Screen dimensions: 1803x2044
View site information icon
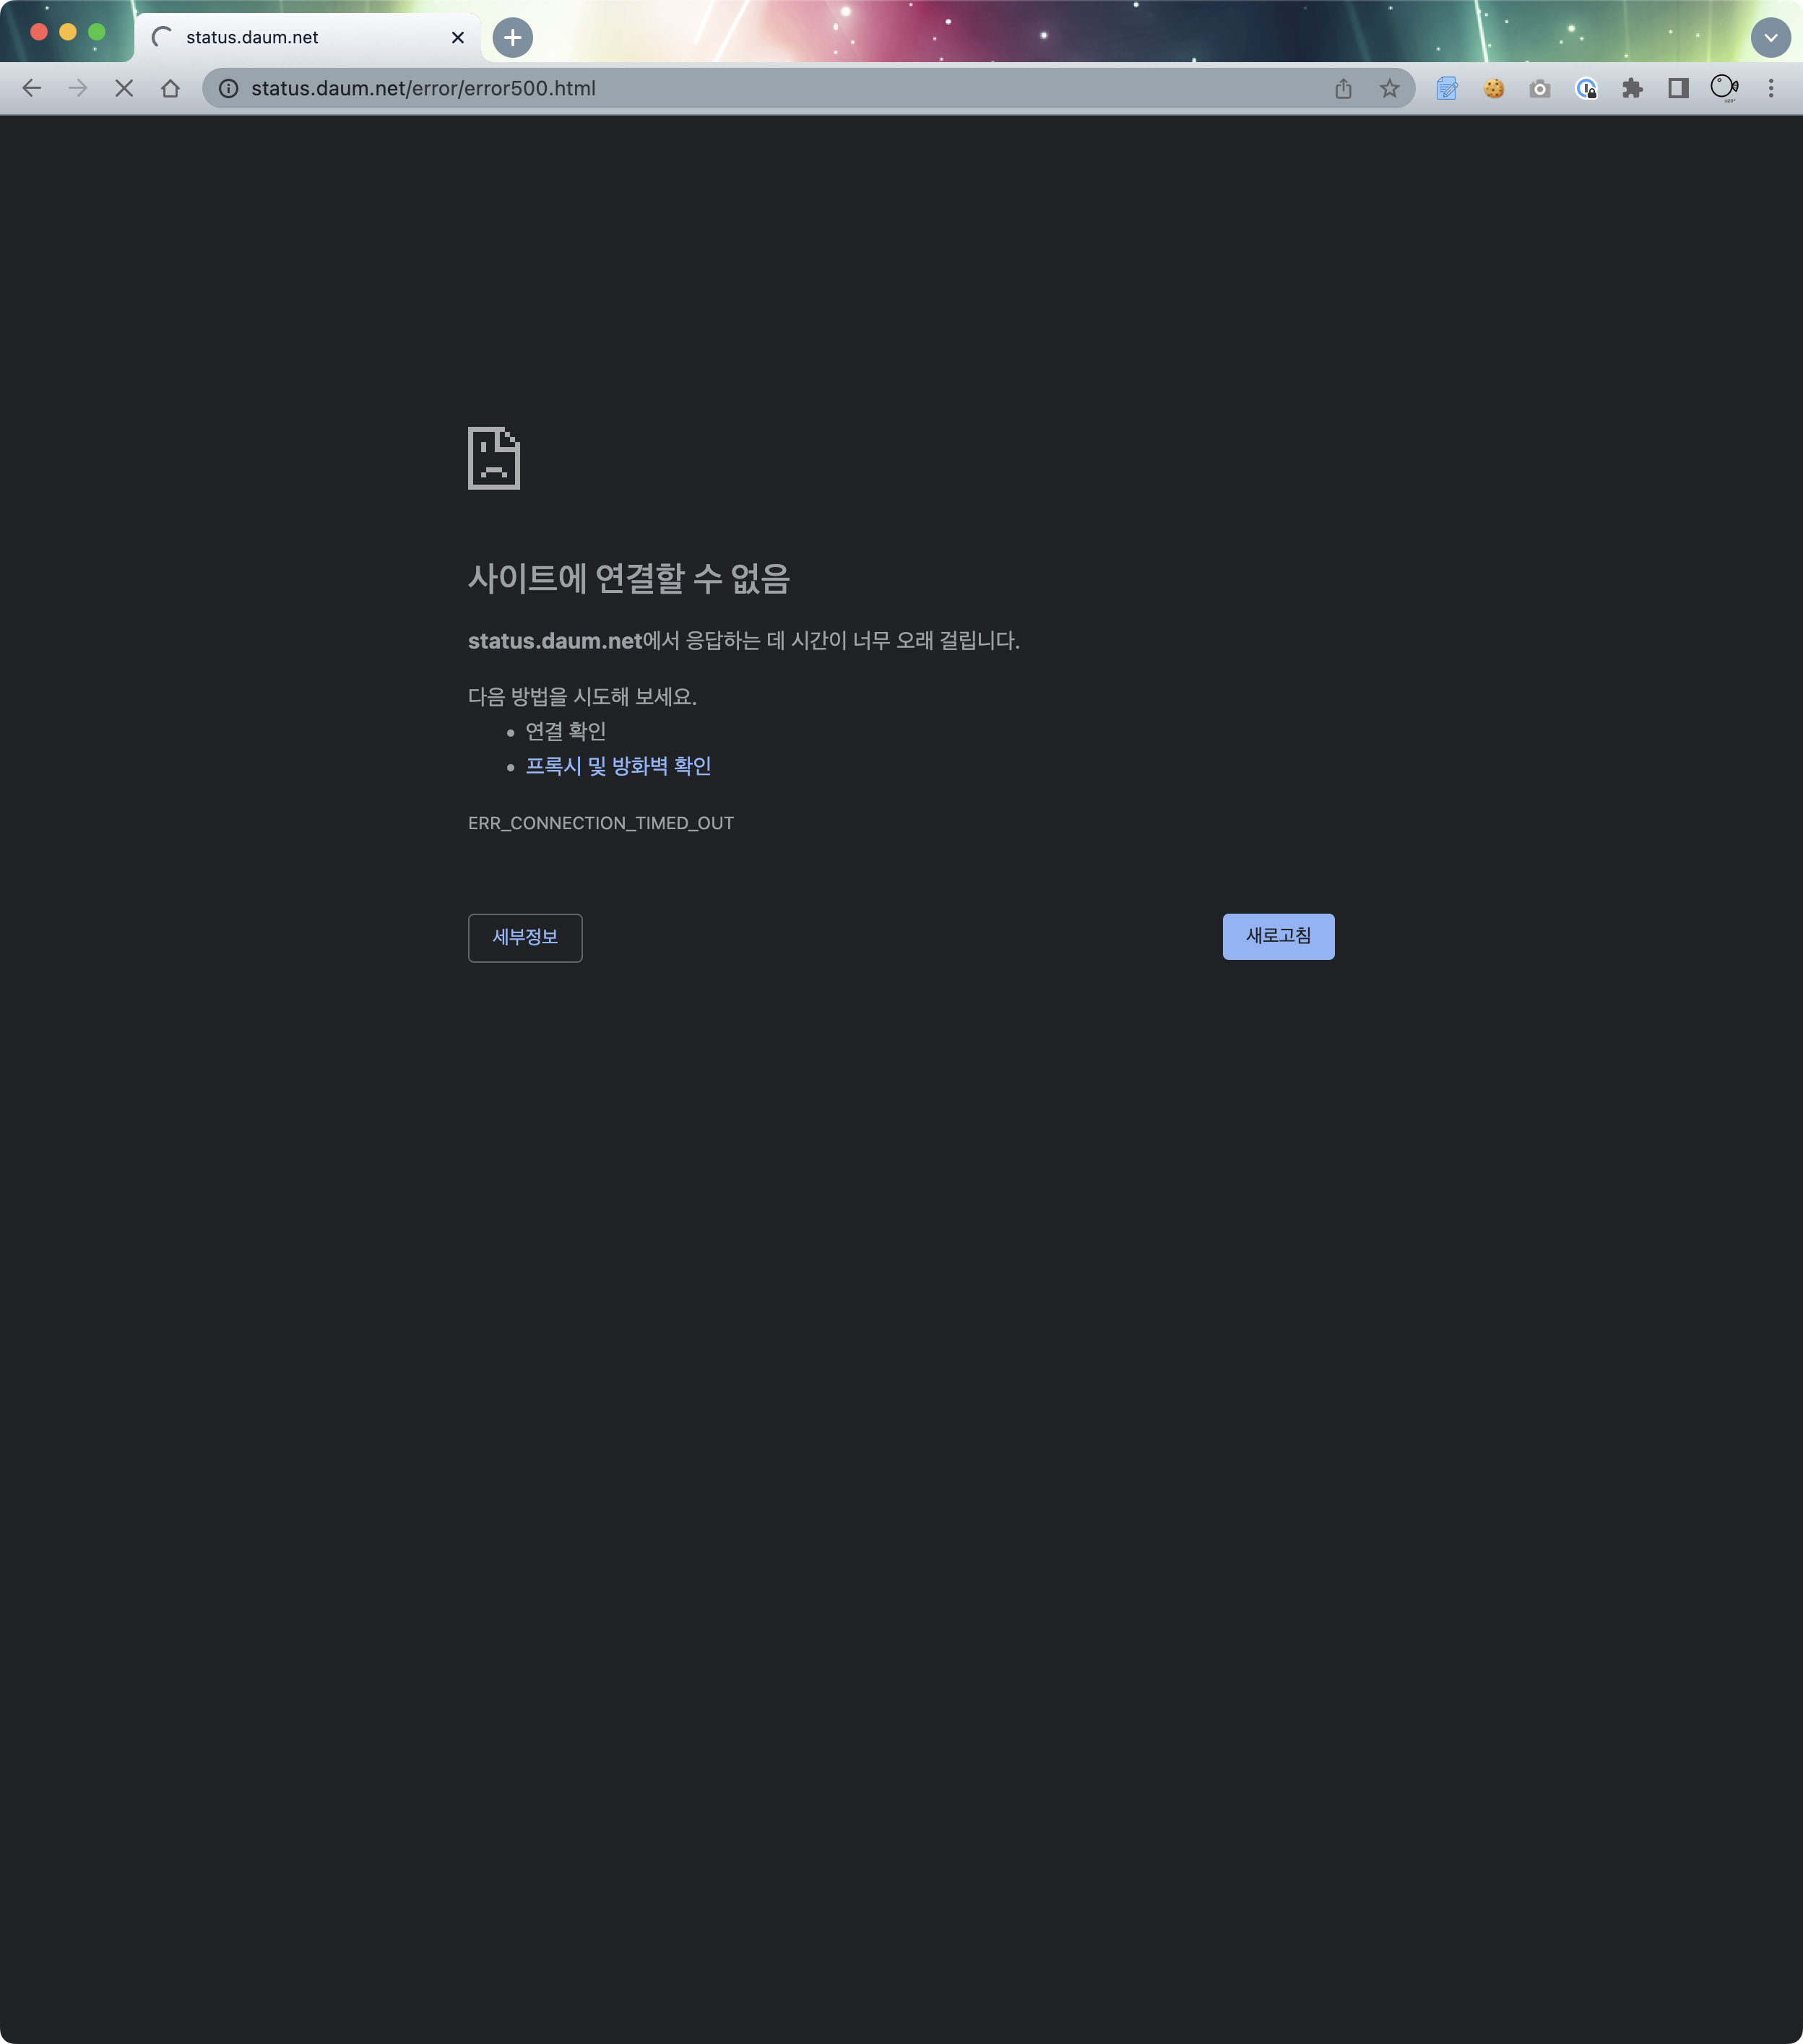click(229, 88)
